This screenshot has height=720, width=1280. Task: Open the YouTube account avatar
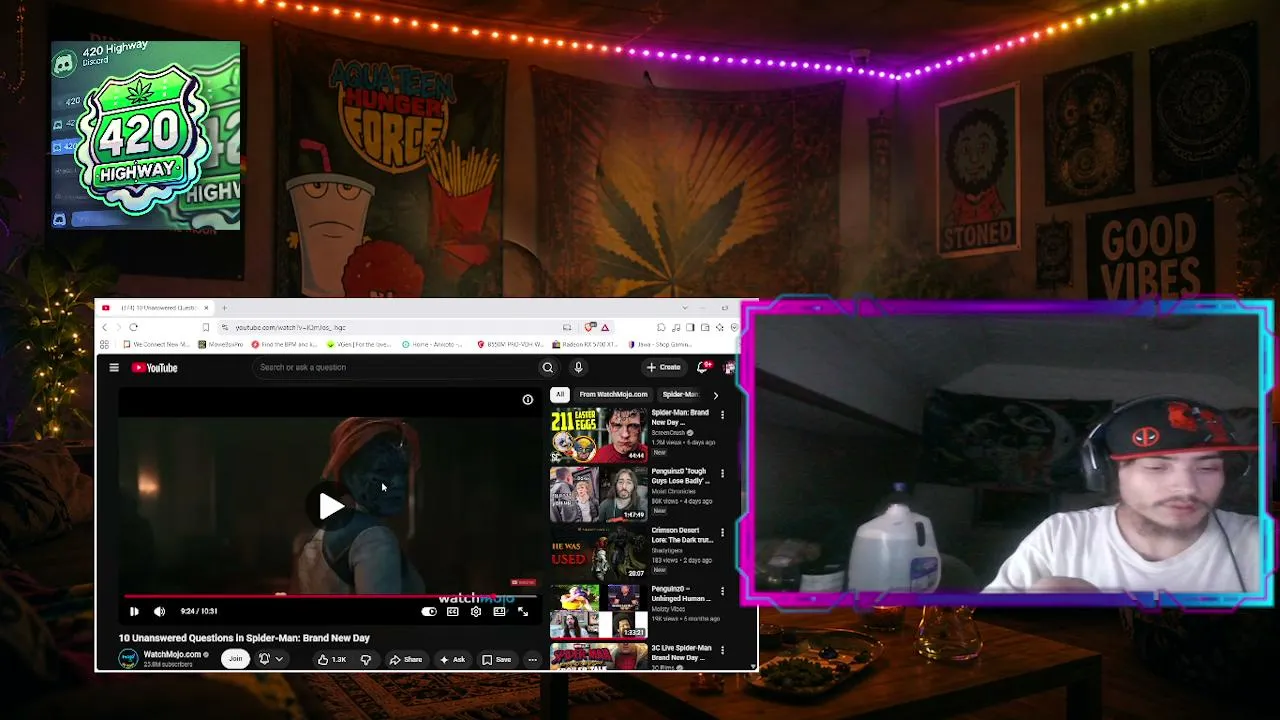click(729, 368)
